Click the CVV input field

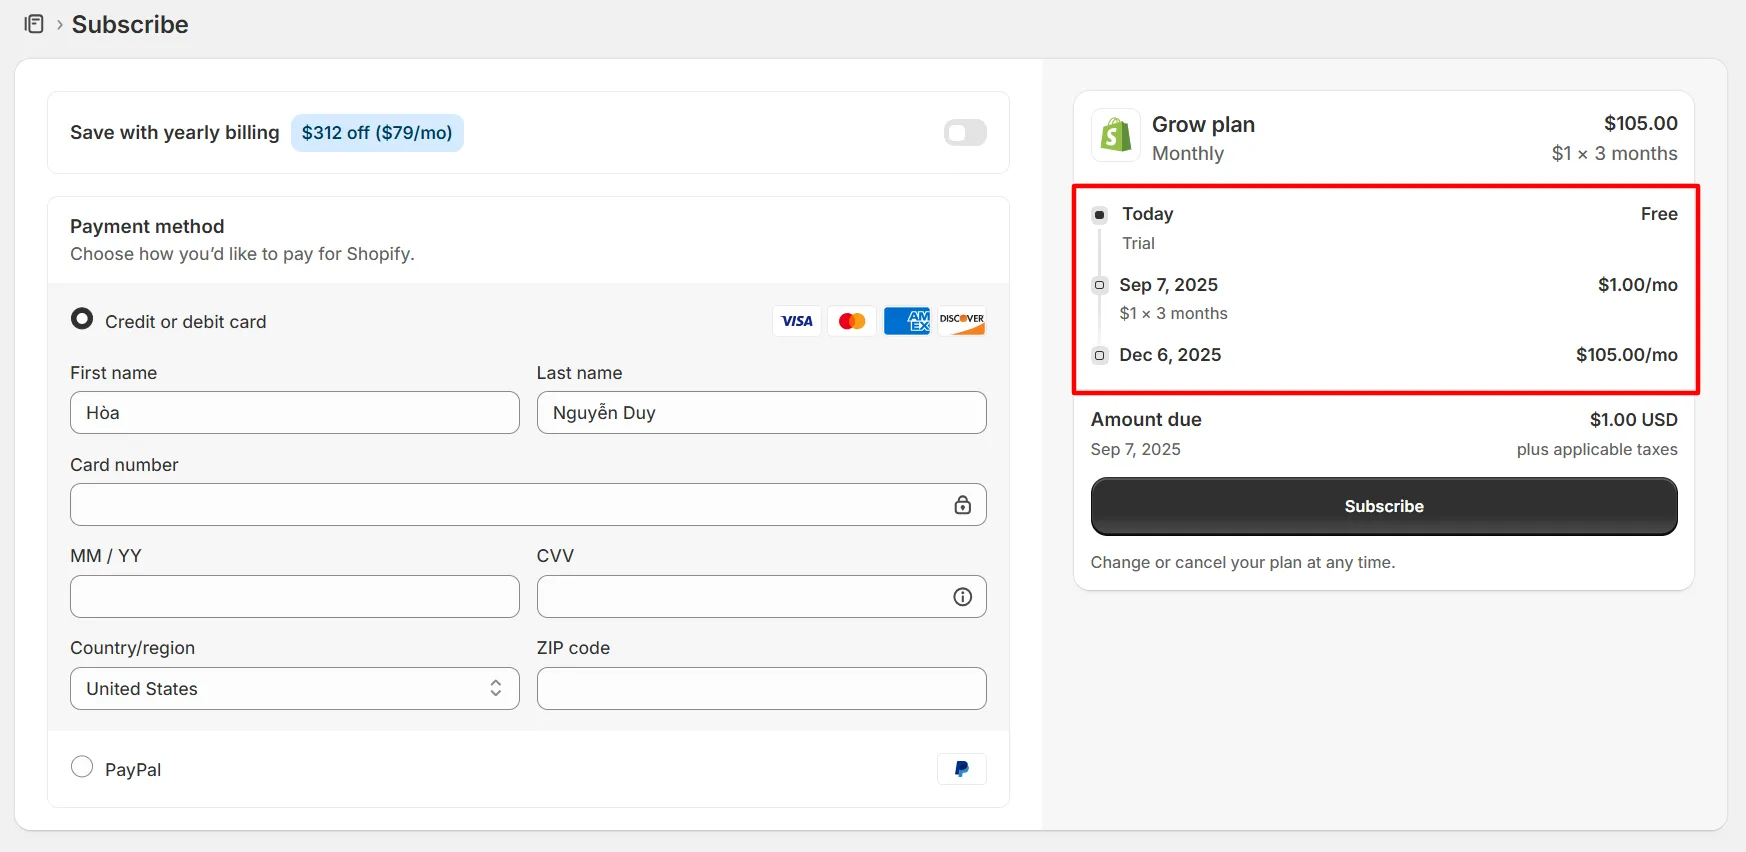(762, 597)
